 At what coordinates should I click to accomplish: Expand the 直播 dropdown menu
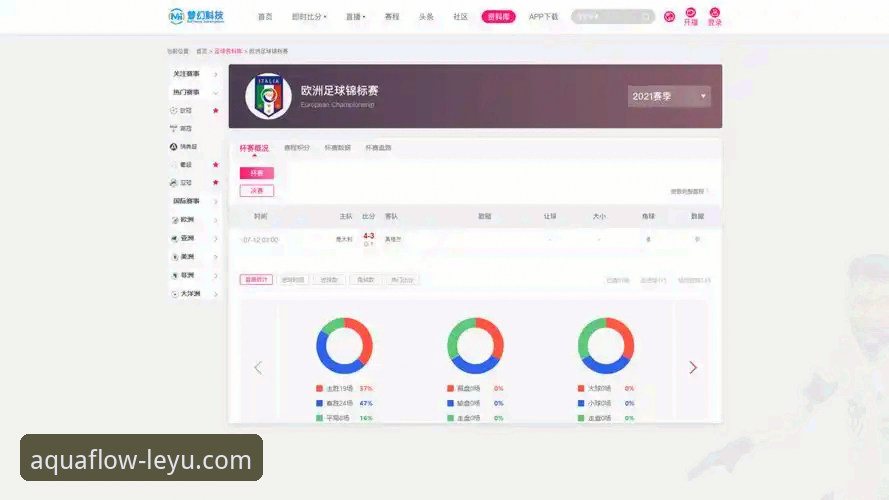tap(355, 17)
